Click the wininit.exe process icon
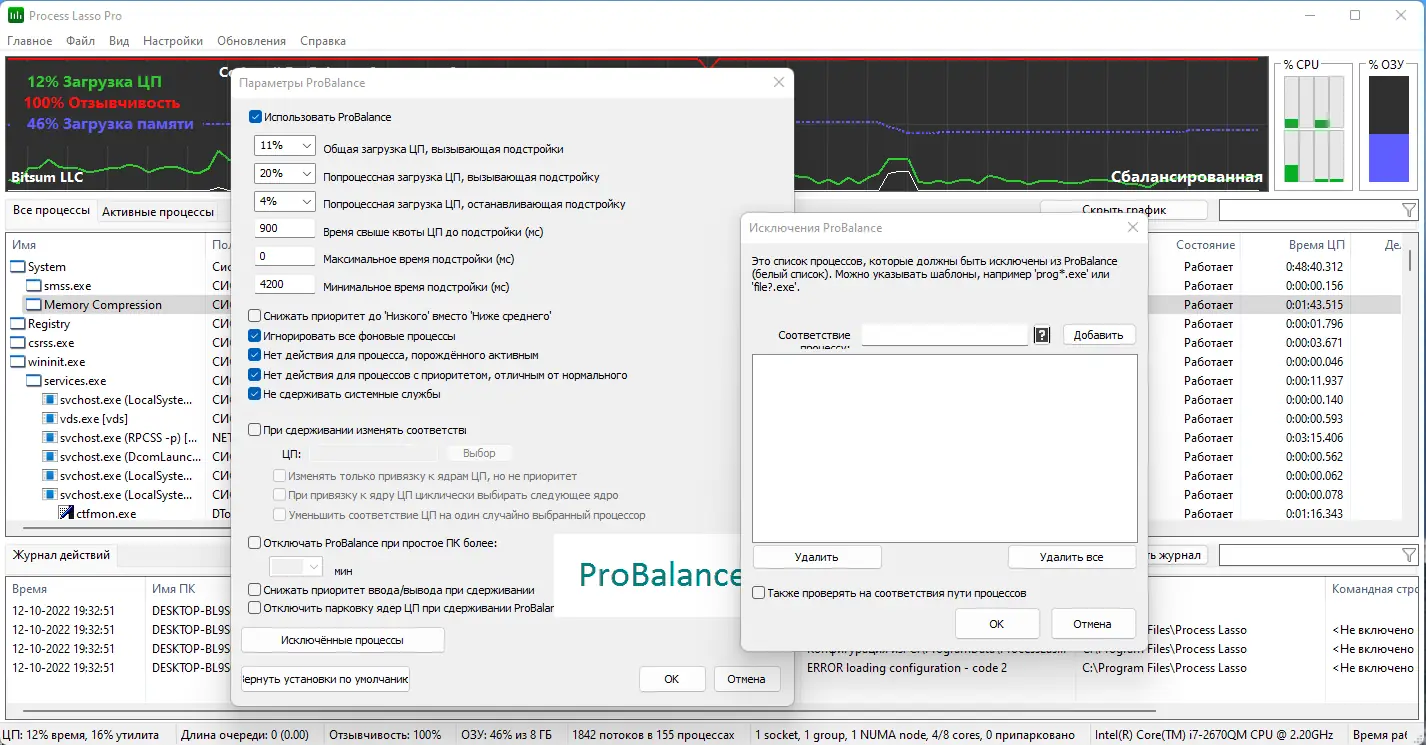Viewport: 1426px width, 745px height. pyautogui.click(x=18, y=362)
